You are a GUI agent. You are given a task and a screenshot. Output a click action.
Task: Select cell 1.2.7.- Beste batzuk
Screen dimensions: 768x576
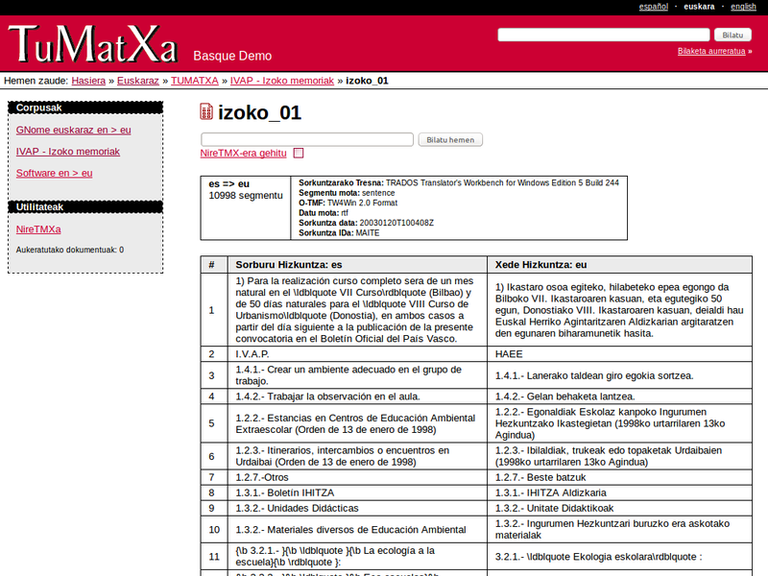coord(620,477)
